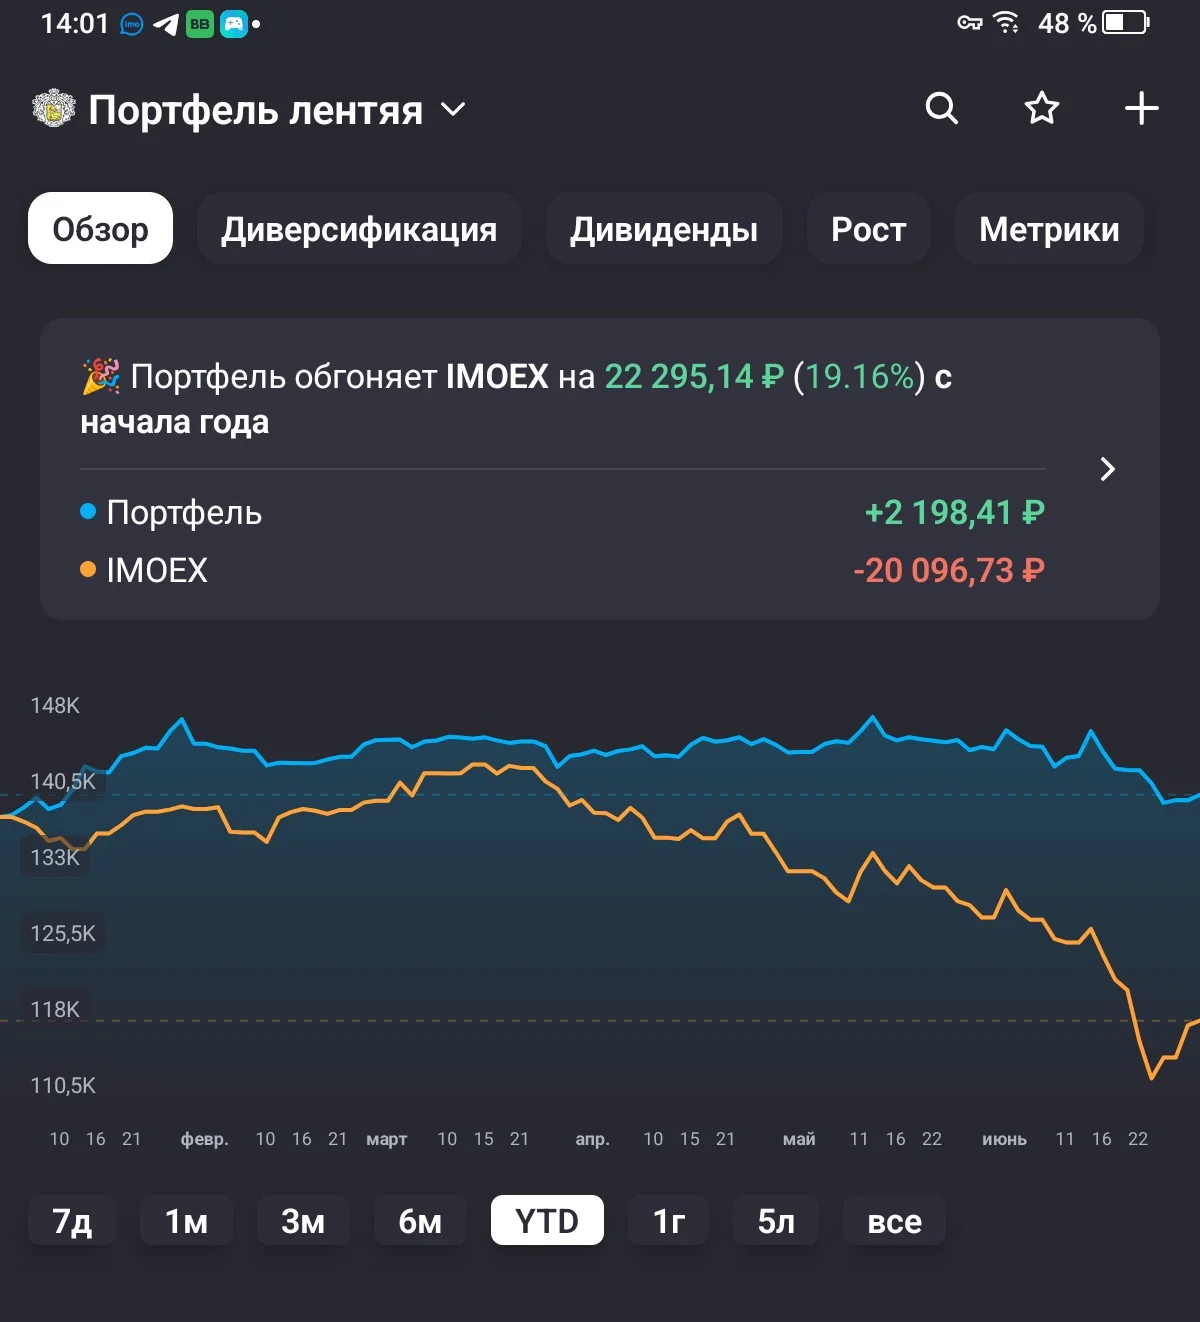Show the все full history range
The width and height of the screenshot is (1200, 1322).
894,1221
